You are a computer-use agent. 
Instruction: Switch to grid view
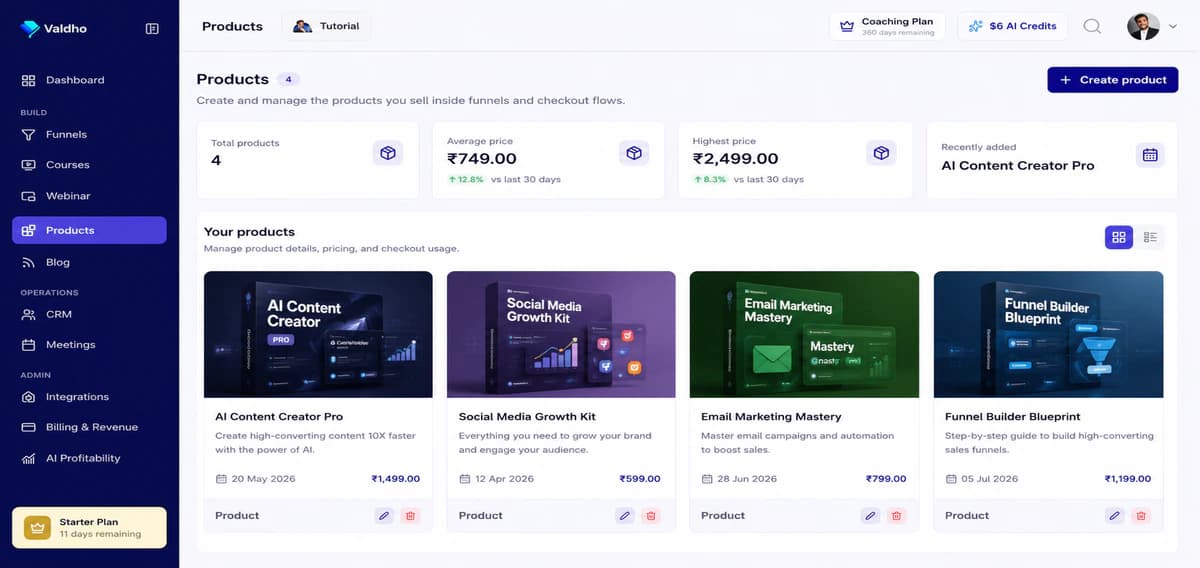(1119, 237)
